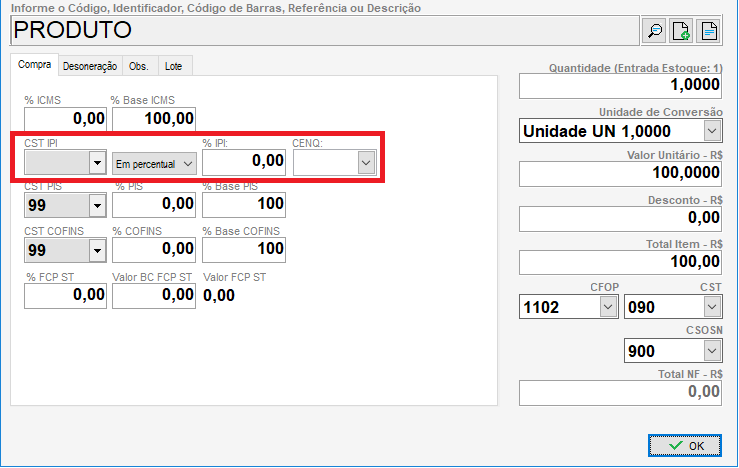
Task: Click the new document plus icon
Action: pos(682,31)
